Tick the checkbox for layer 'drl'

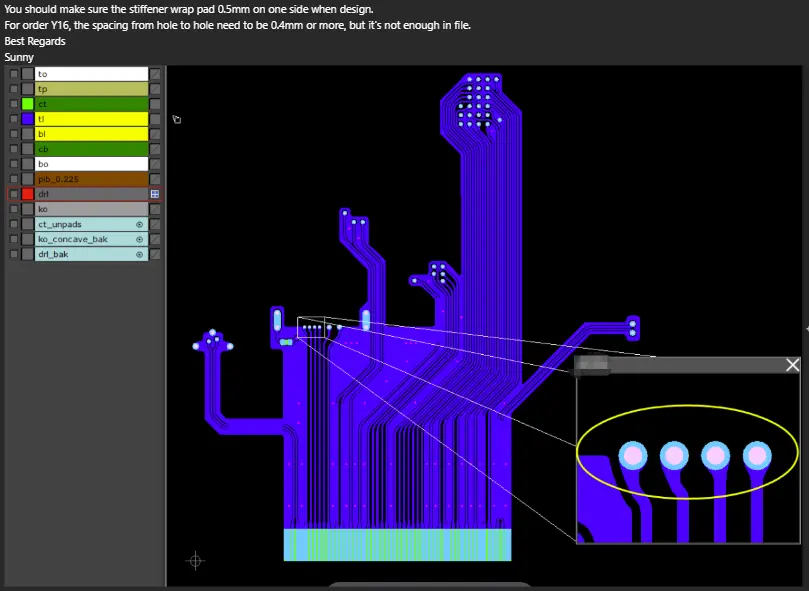click(x=14, y=194)
